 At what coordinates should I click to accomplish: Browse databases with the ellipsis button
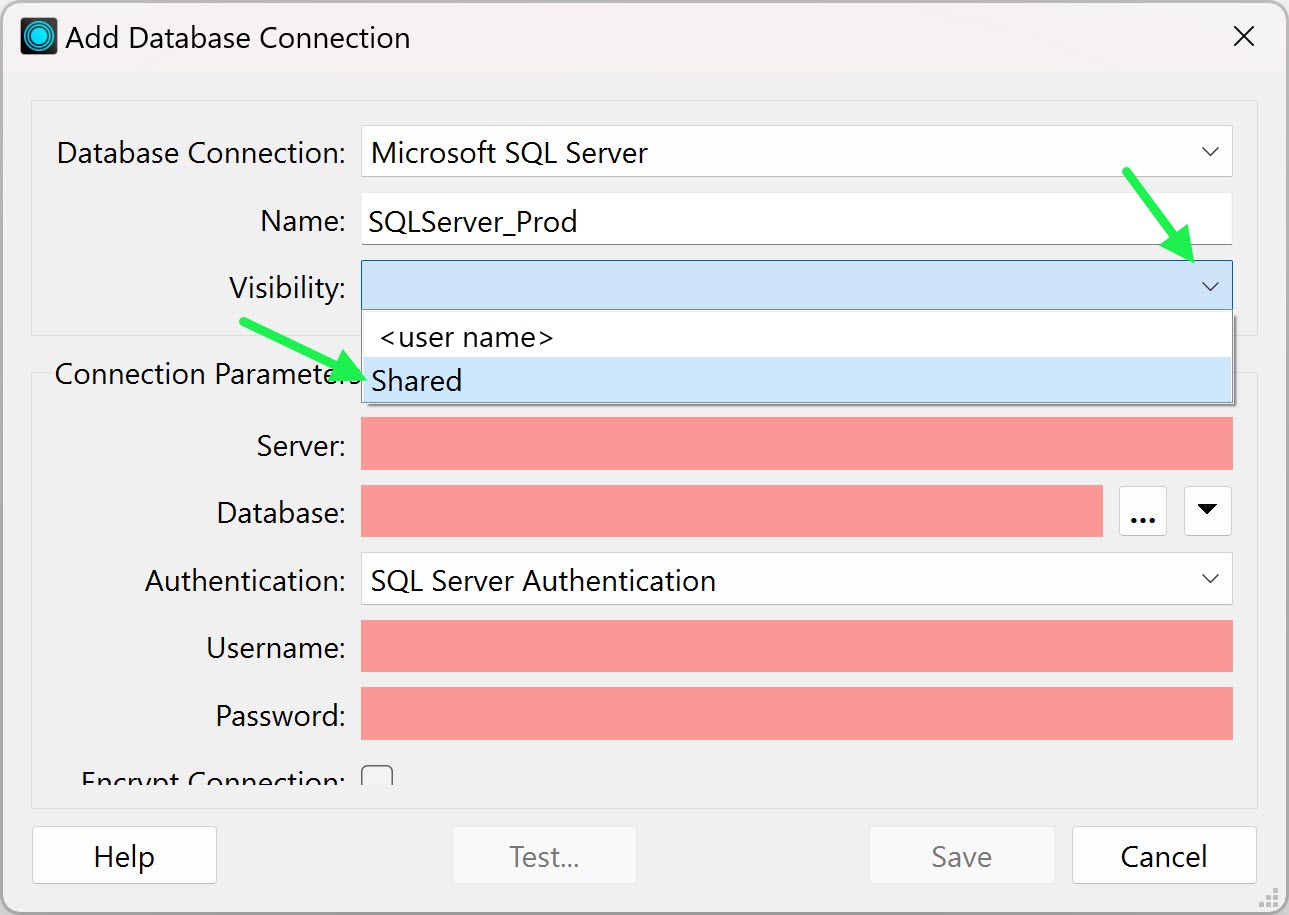click(1142, 511)
